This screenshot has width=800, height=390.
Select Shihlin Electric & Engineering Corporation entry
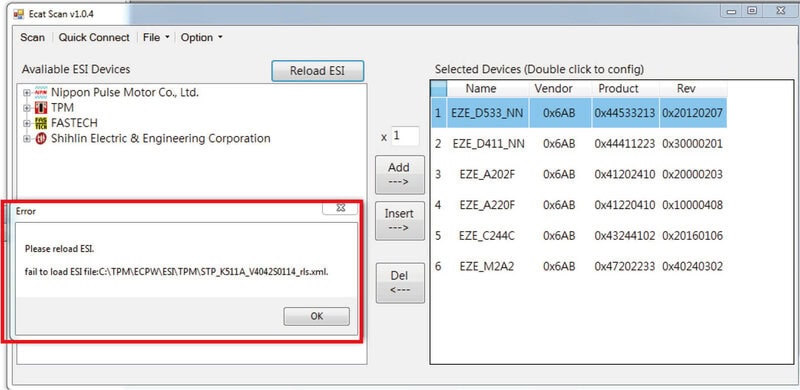tap(161, 138)
